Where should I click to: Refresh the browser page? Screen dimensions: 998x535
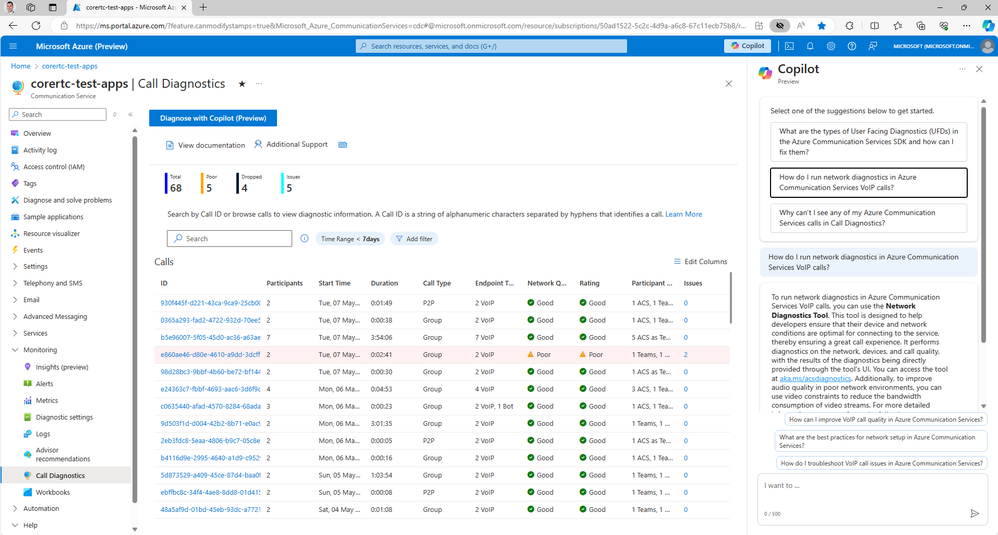[36, 25]
